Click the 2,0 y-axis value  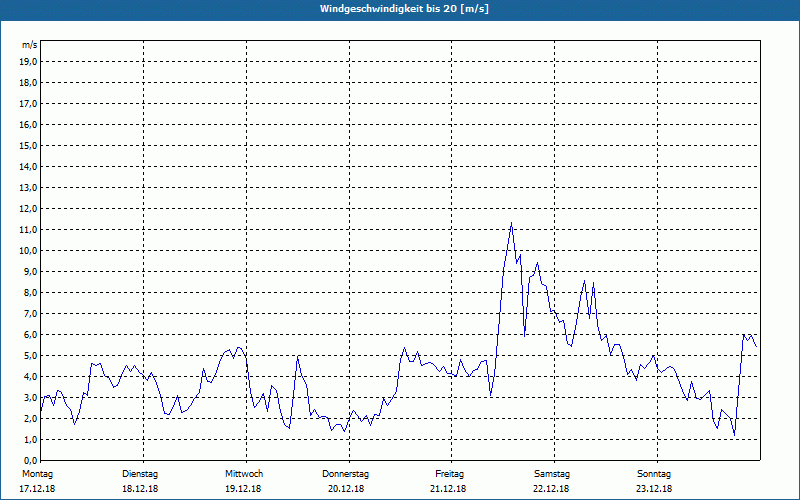click(x=30, y=418)
